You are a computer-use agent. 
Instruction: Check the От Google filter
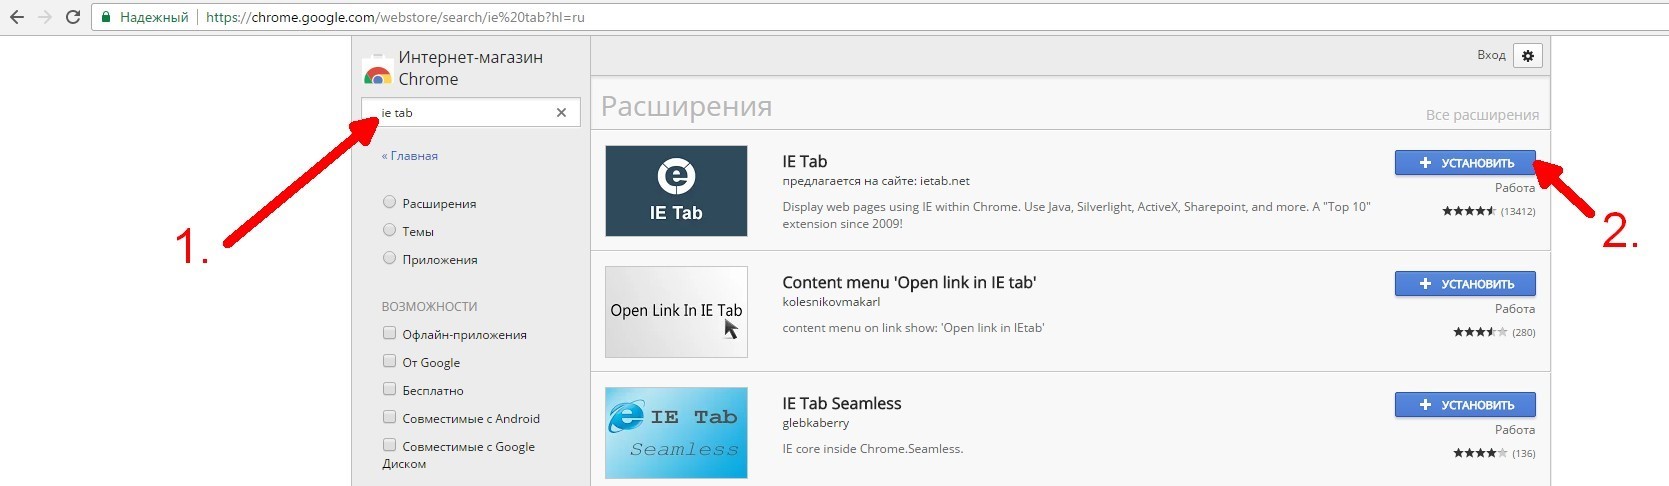click(x=390, y=361)
